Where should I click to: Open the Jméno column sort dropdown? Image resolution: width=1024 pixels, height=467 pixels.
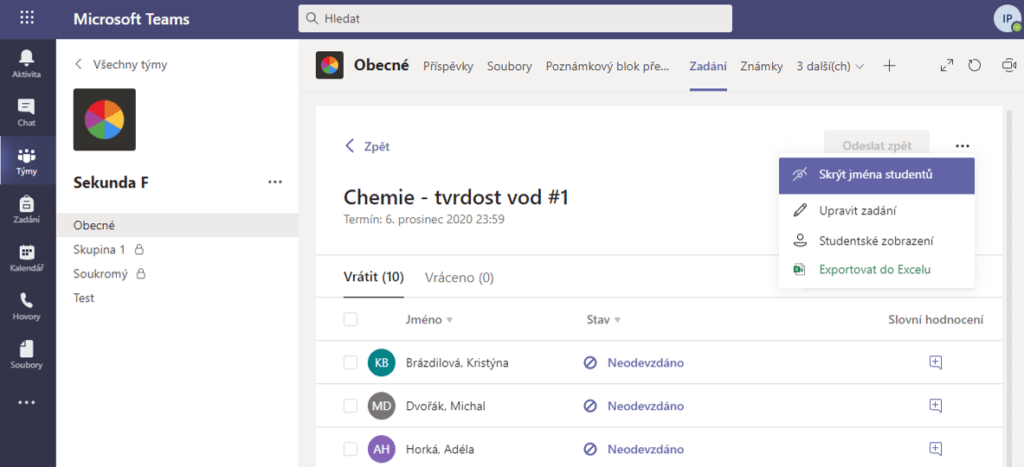tap(449, 320)
